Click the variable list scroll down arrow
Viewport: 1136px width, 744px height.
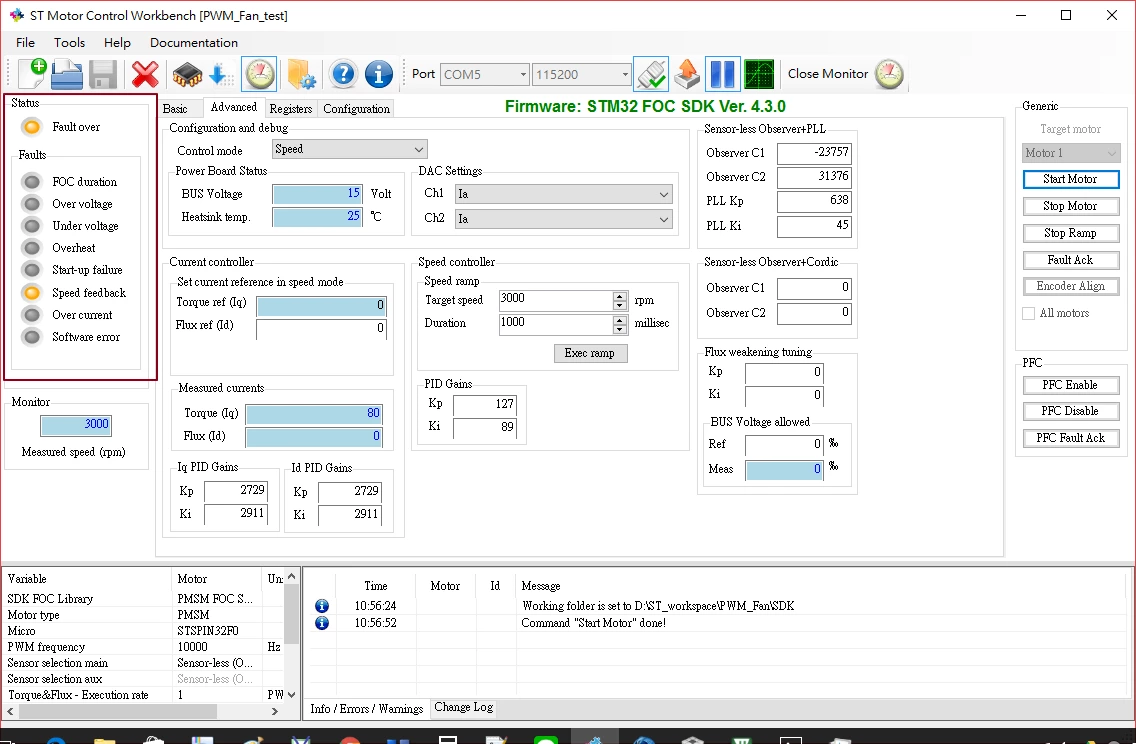[291, 694]
